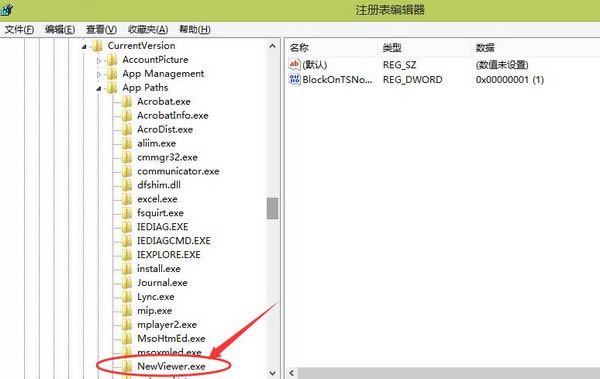This screenshot has width=600, height=379.
Task: Click the REG_DWORD type cell
Action: pos(412,80)
